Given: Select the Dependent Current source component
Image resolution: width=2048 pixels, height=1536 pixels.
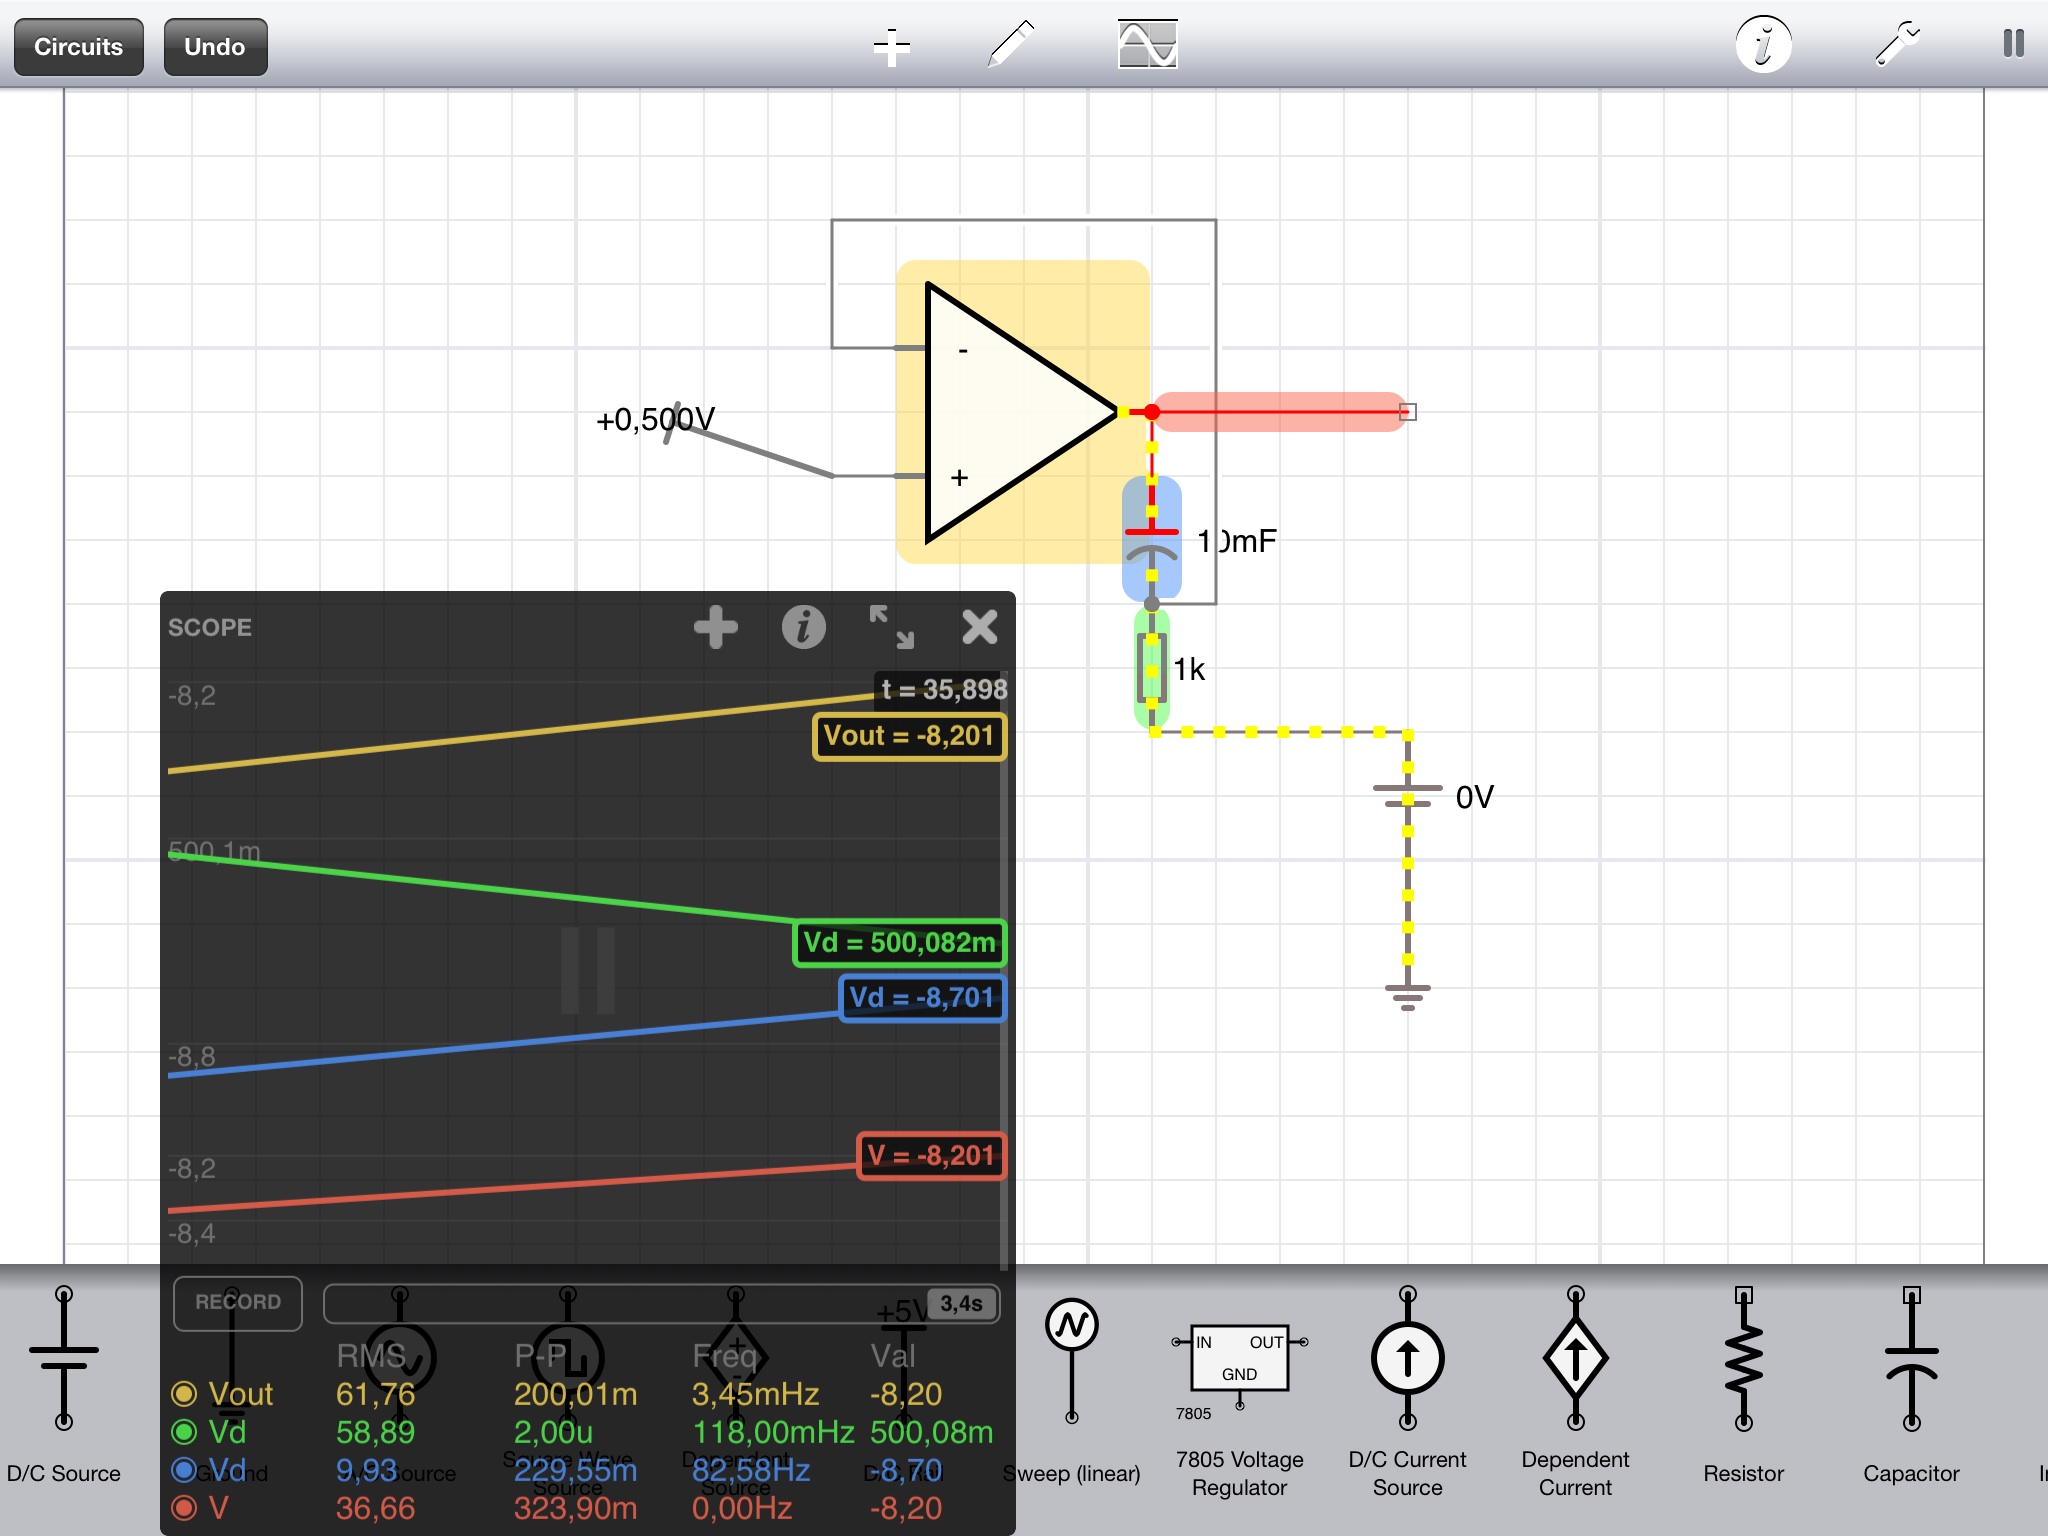Looking at the screenshot, I should (1576, 1392).
